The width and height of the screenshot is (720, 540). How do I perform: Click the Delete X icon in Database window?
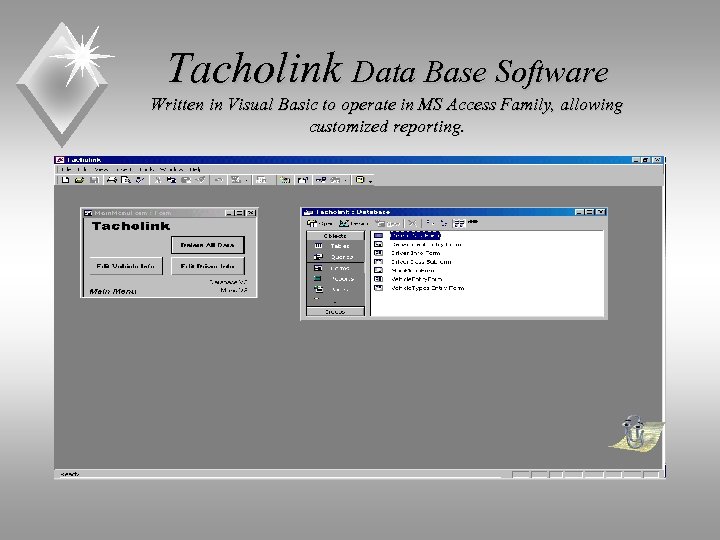pos(412,223)
